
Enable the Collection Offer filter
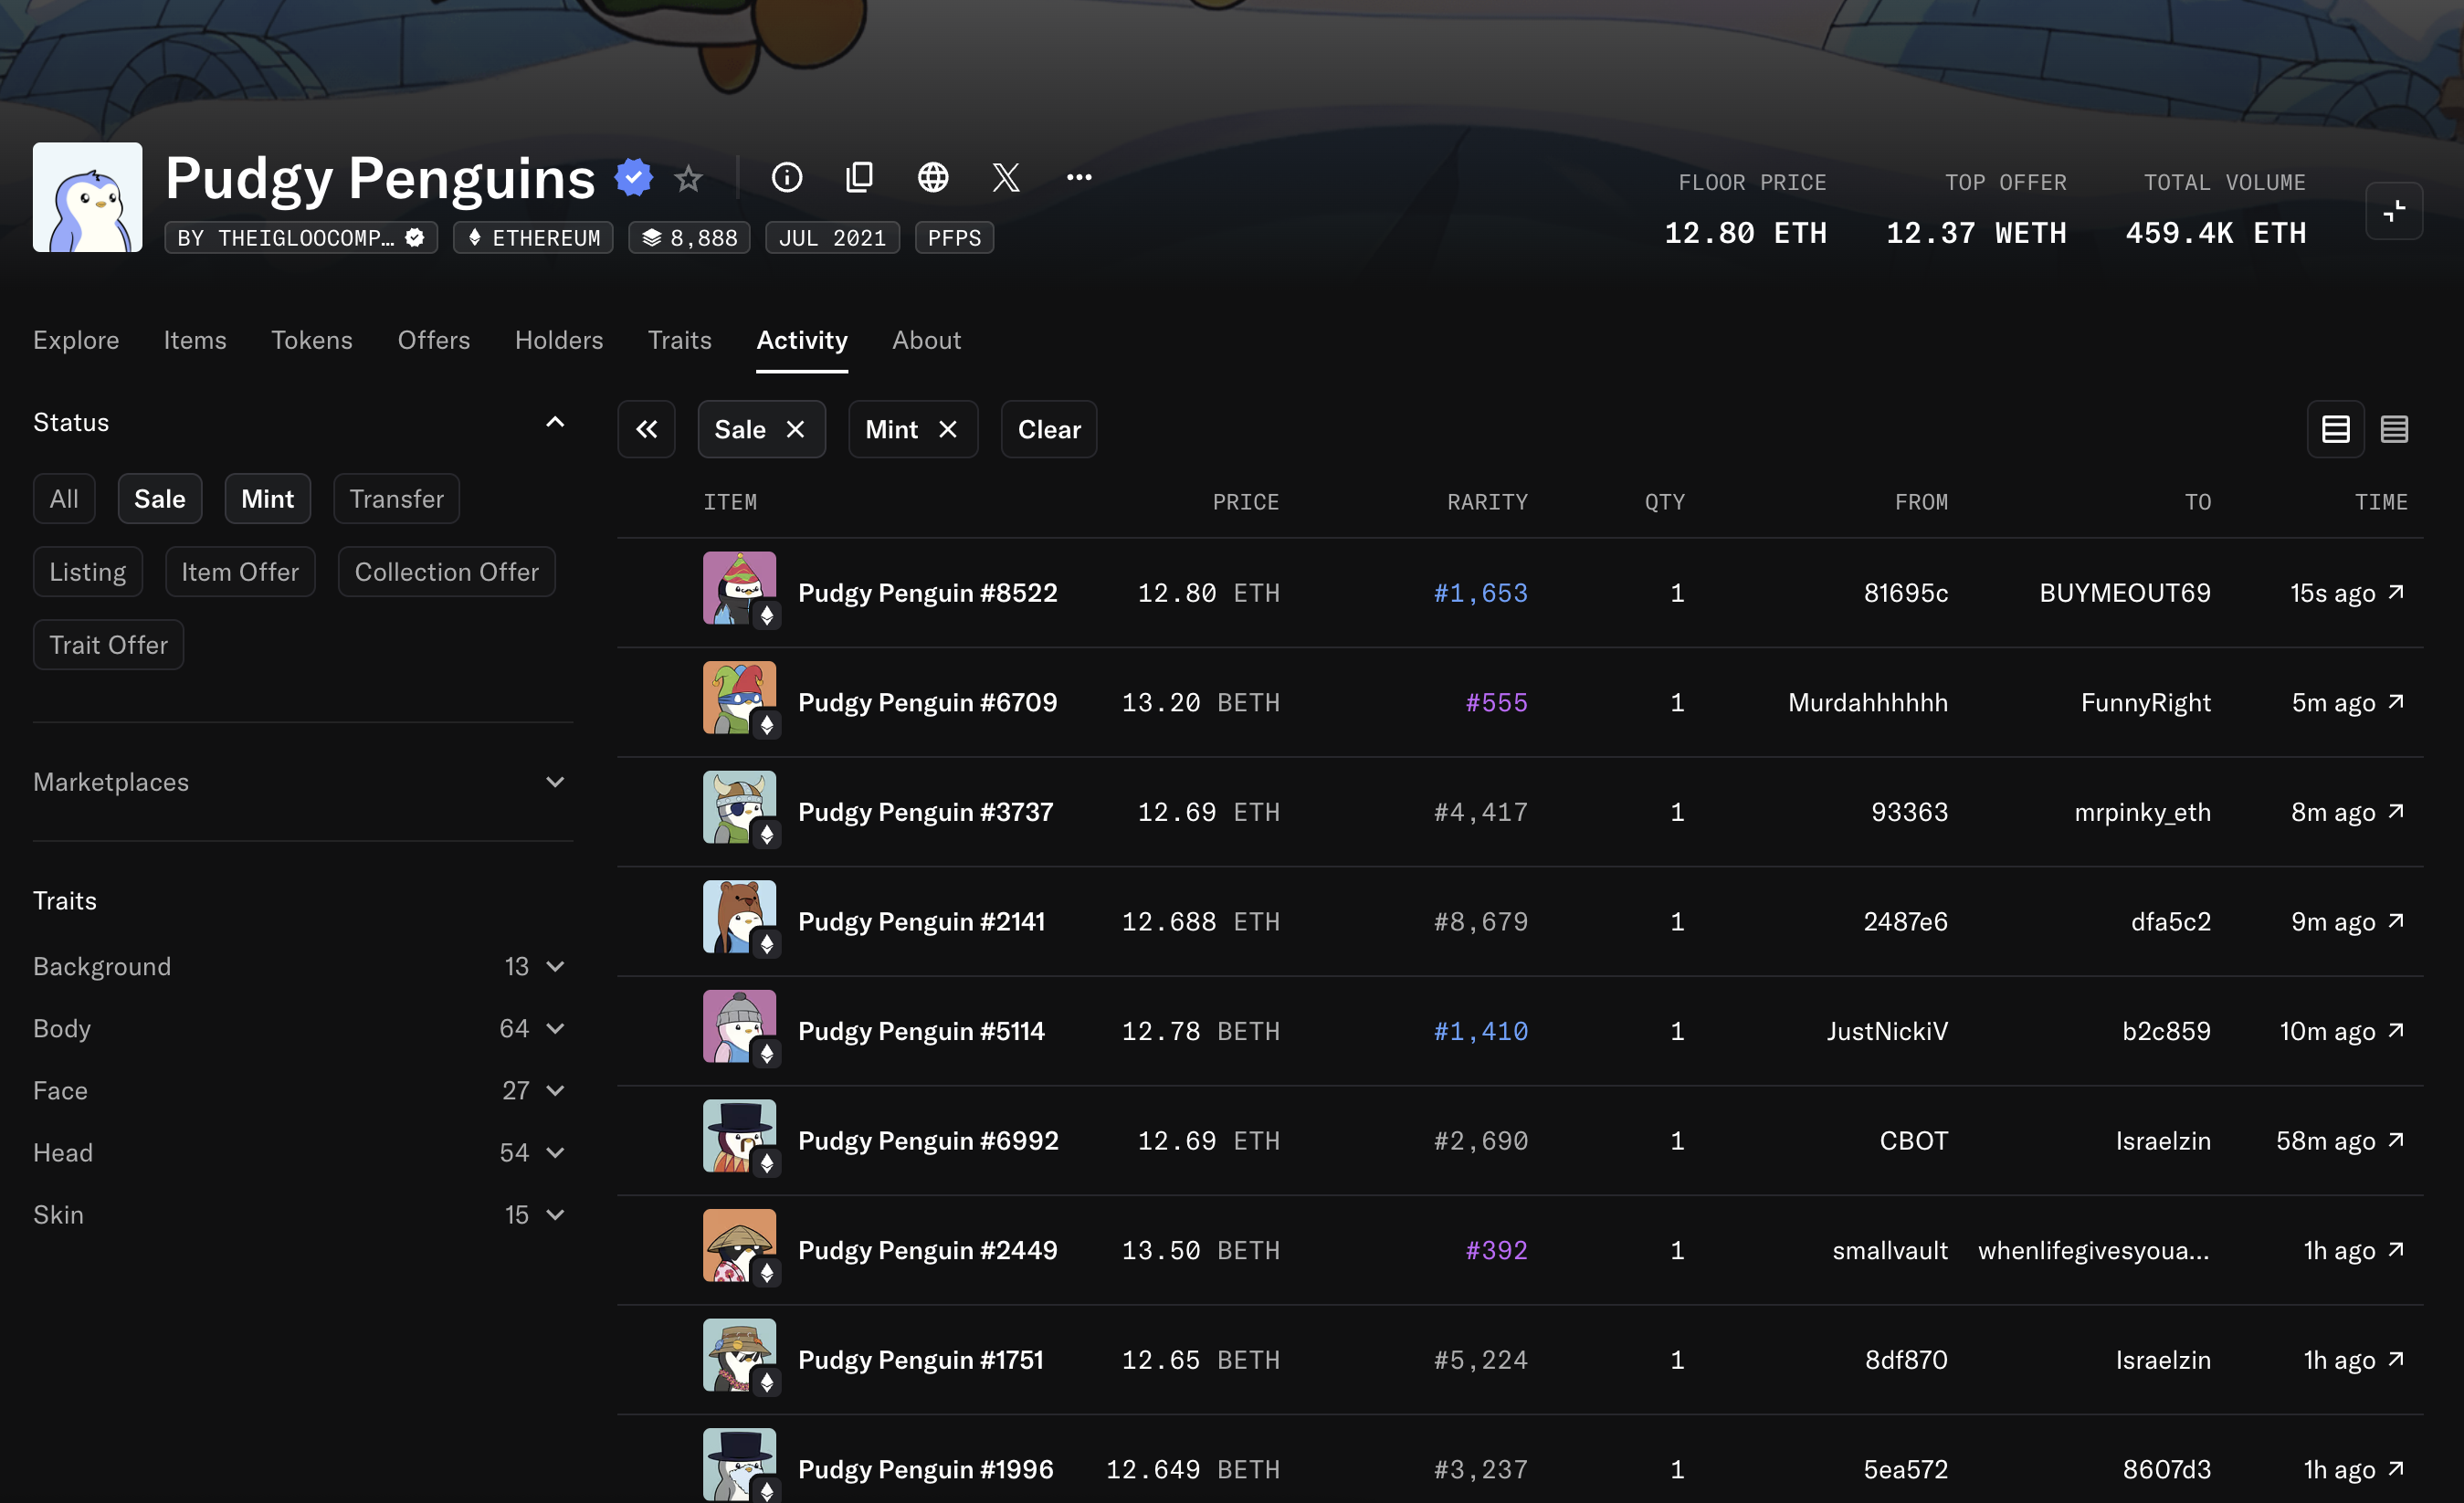(x=446, y=572)
